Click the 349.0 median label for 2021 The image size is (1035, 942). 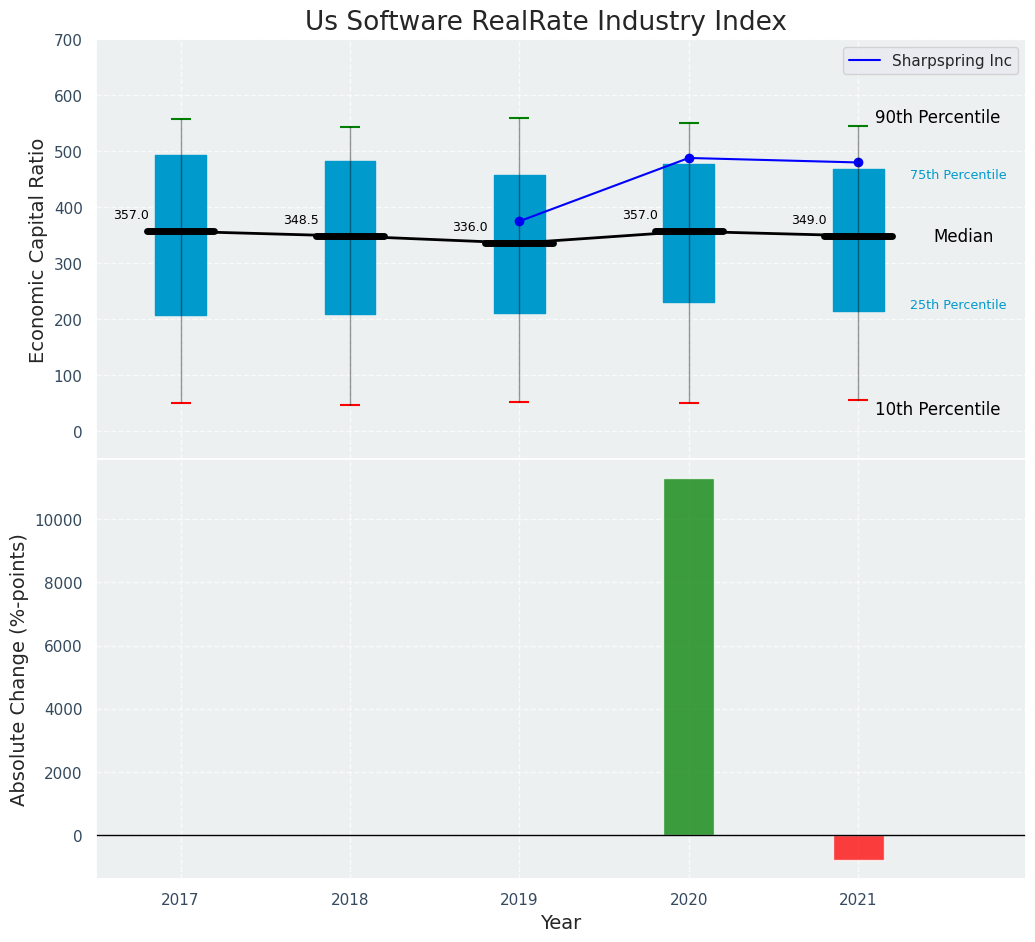[809, 220]
